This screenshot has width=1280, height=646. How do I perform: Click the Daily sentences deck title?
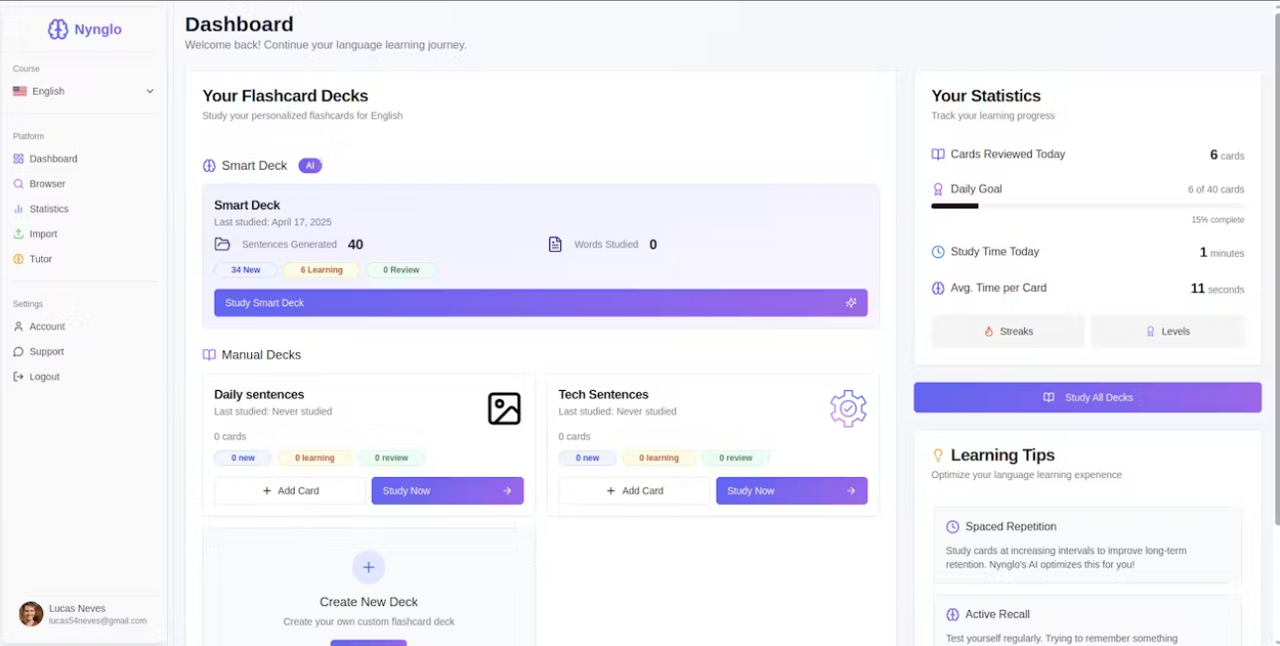259,395
